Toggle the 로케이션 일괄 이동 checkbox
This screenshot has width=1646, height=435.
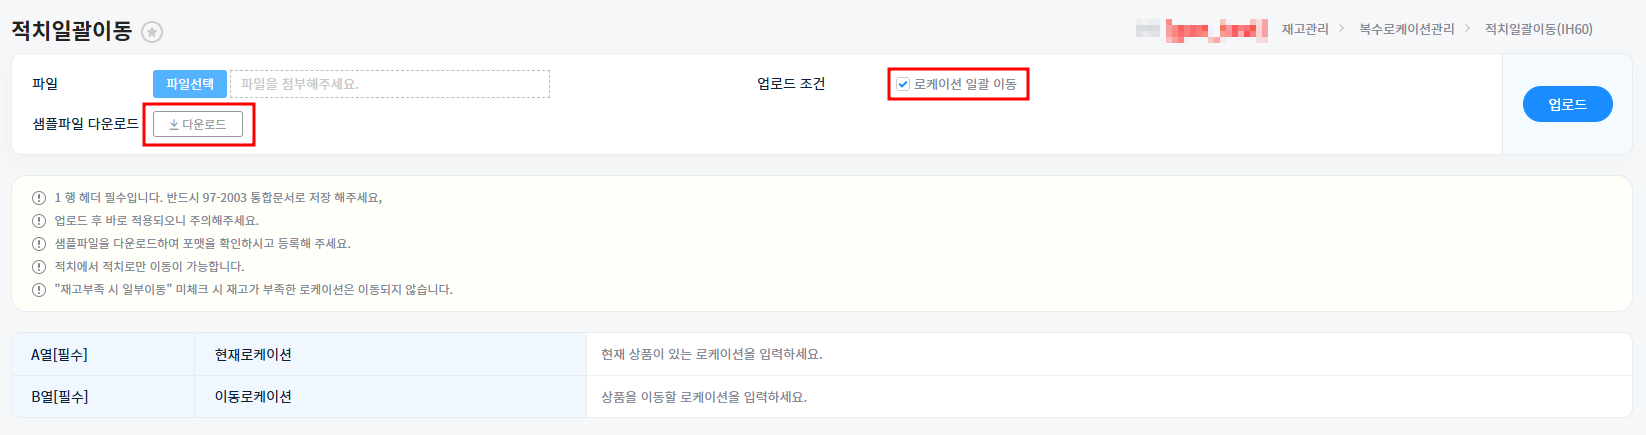(x=903, y=84)
